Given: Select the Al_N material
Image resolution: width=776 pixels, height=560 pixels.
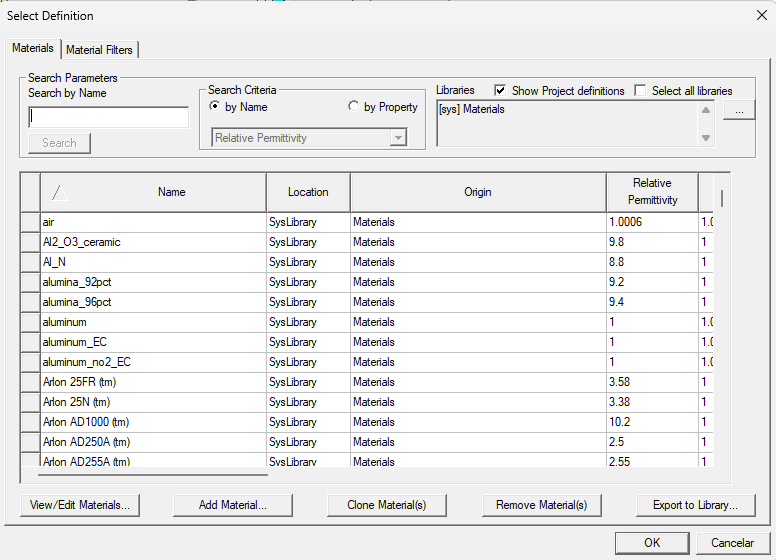Looking at the screenshot, I should [366, 262].
